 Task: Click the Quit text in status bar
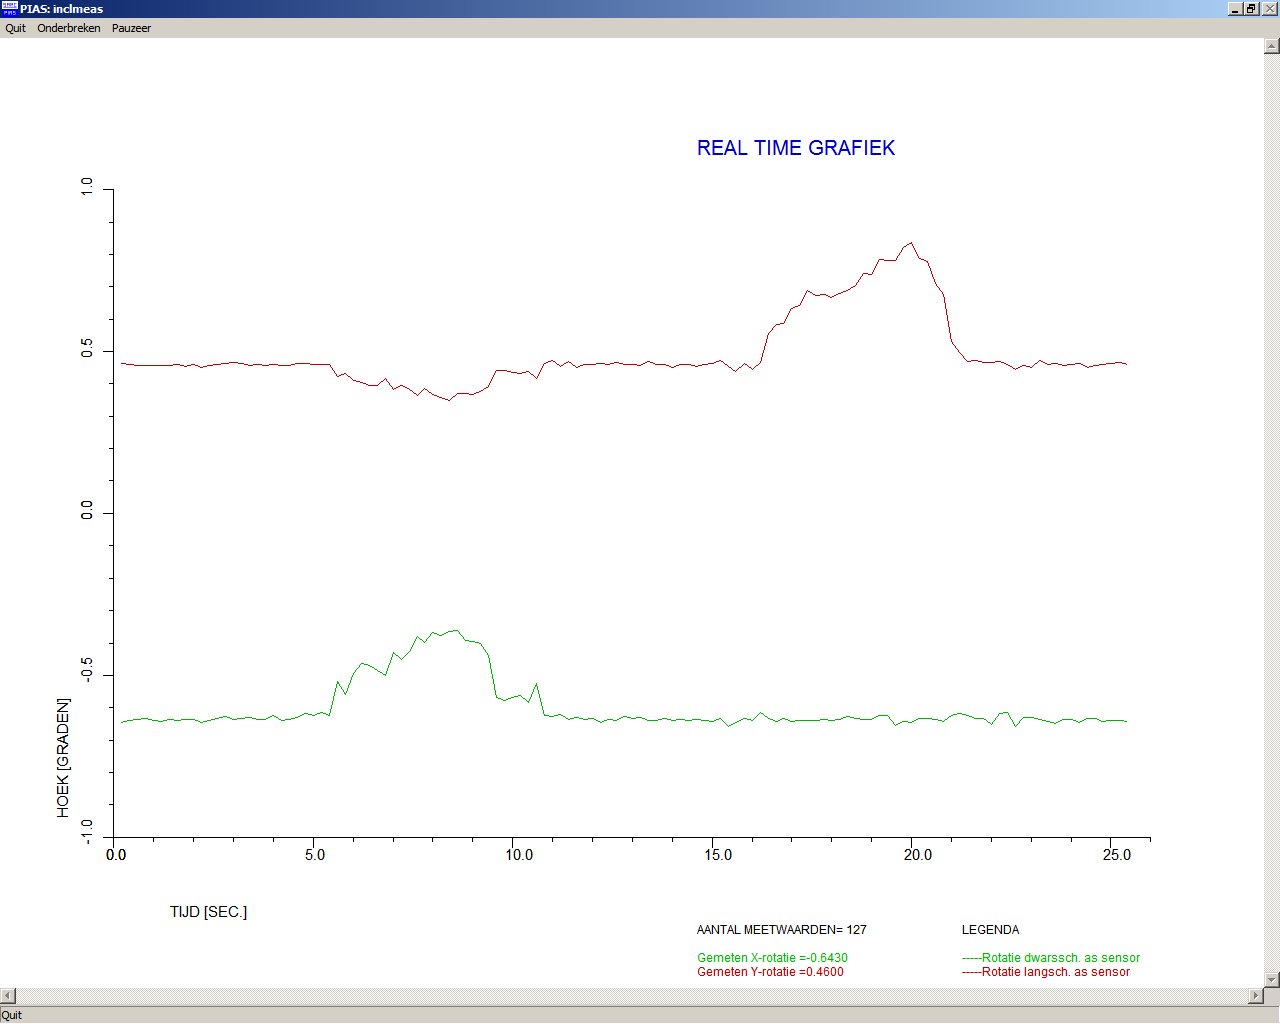click(11, 1015)
